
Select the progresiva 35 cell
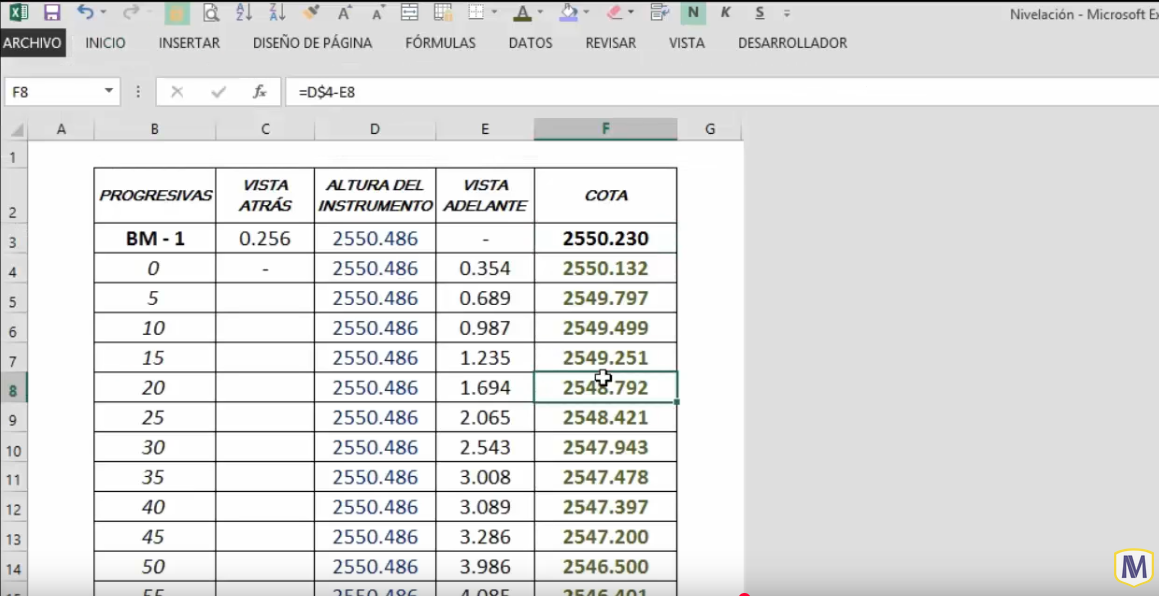154,477
